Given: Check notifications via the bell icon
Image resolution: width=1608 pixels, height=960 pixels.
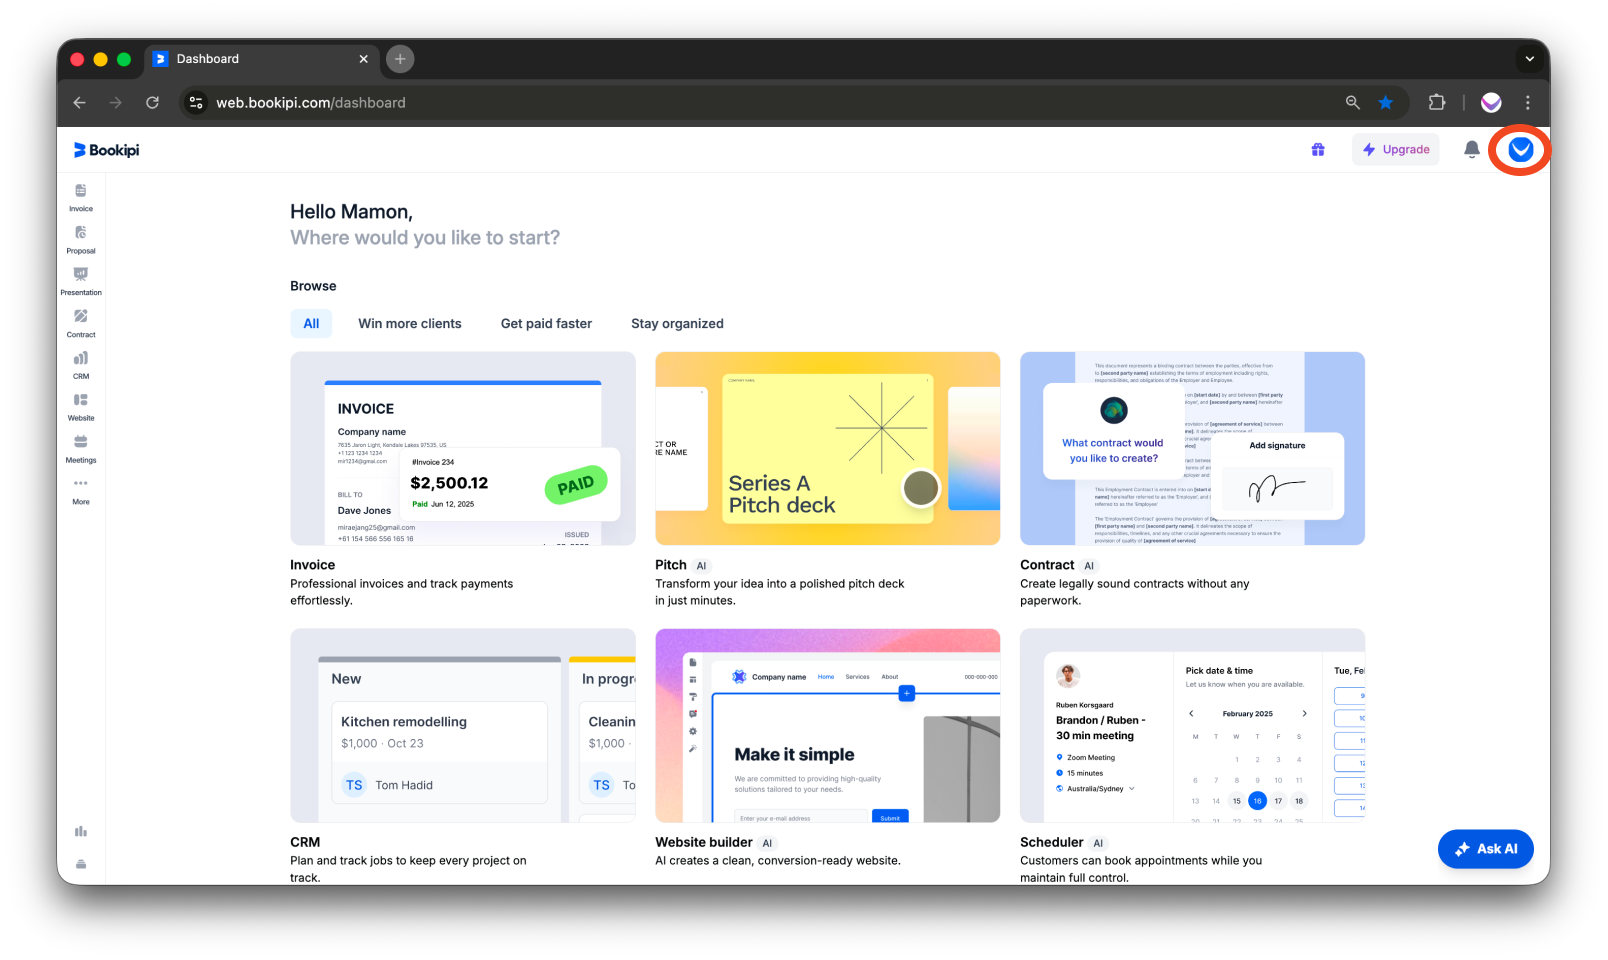Looking at the screenshot, I should pos(1471,149).
